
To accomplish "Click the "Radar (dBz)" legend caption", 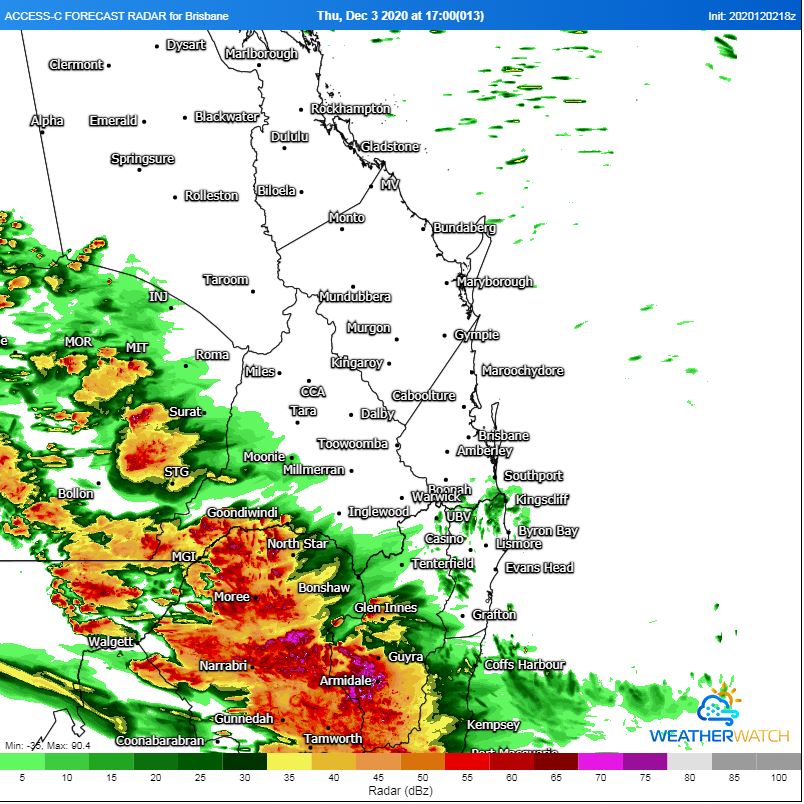I will (400, 791).
